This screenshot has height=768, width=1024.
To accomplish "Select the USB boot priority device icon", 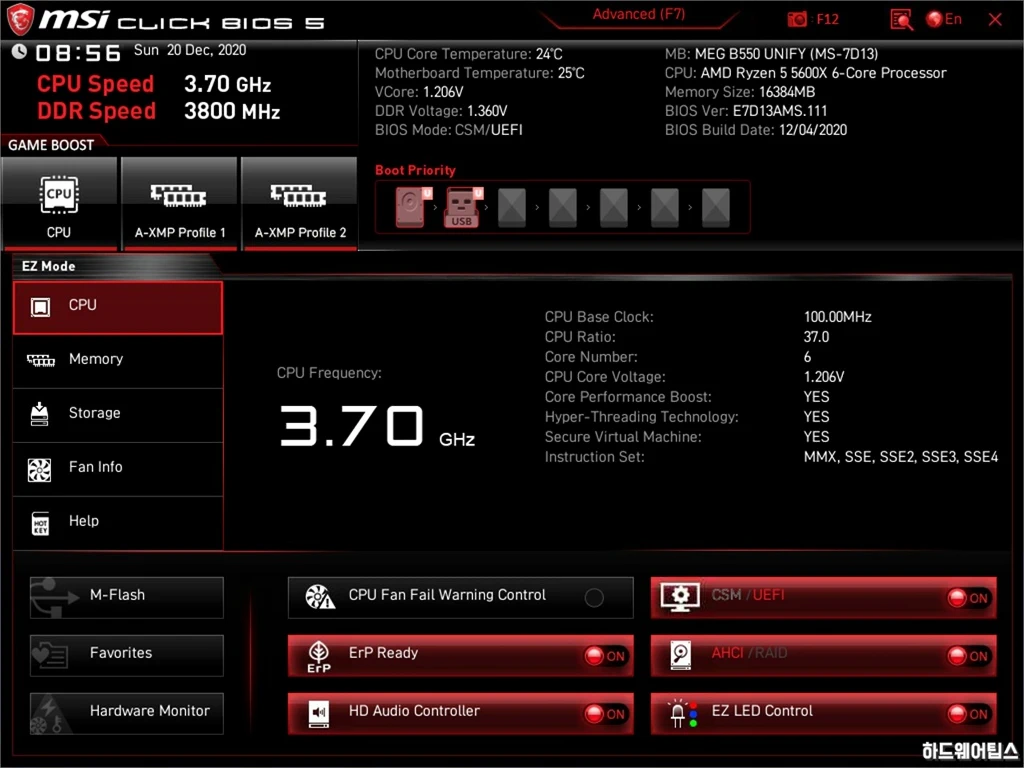I will point(462,207).
